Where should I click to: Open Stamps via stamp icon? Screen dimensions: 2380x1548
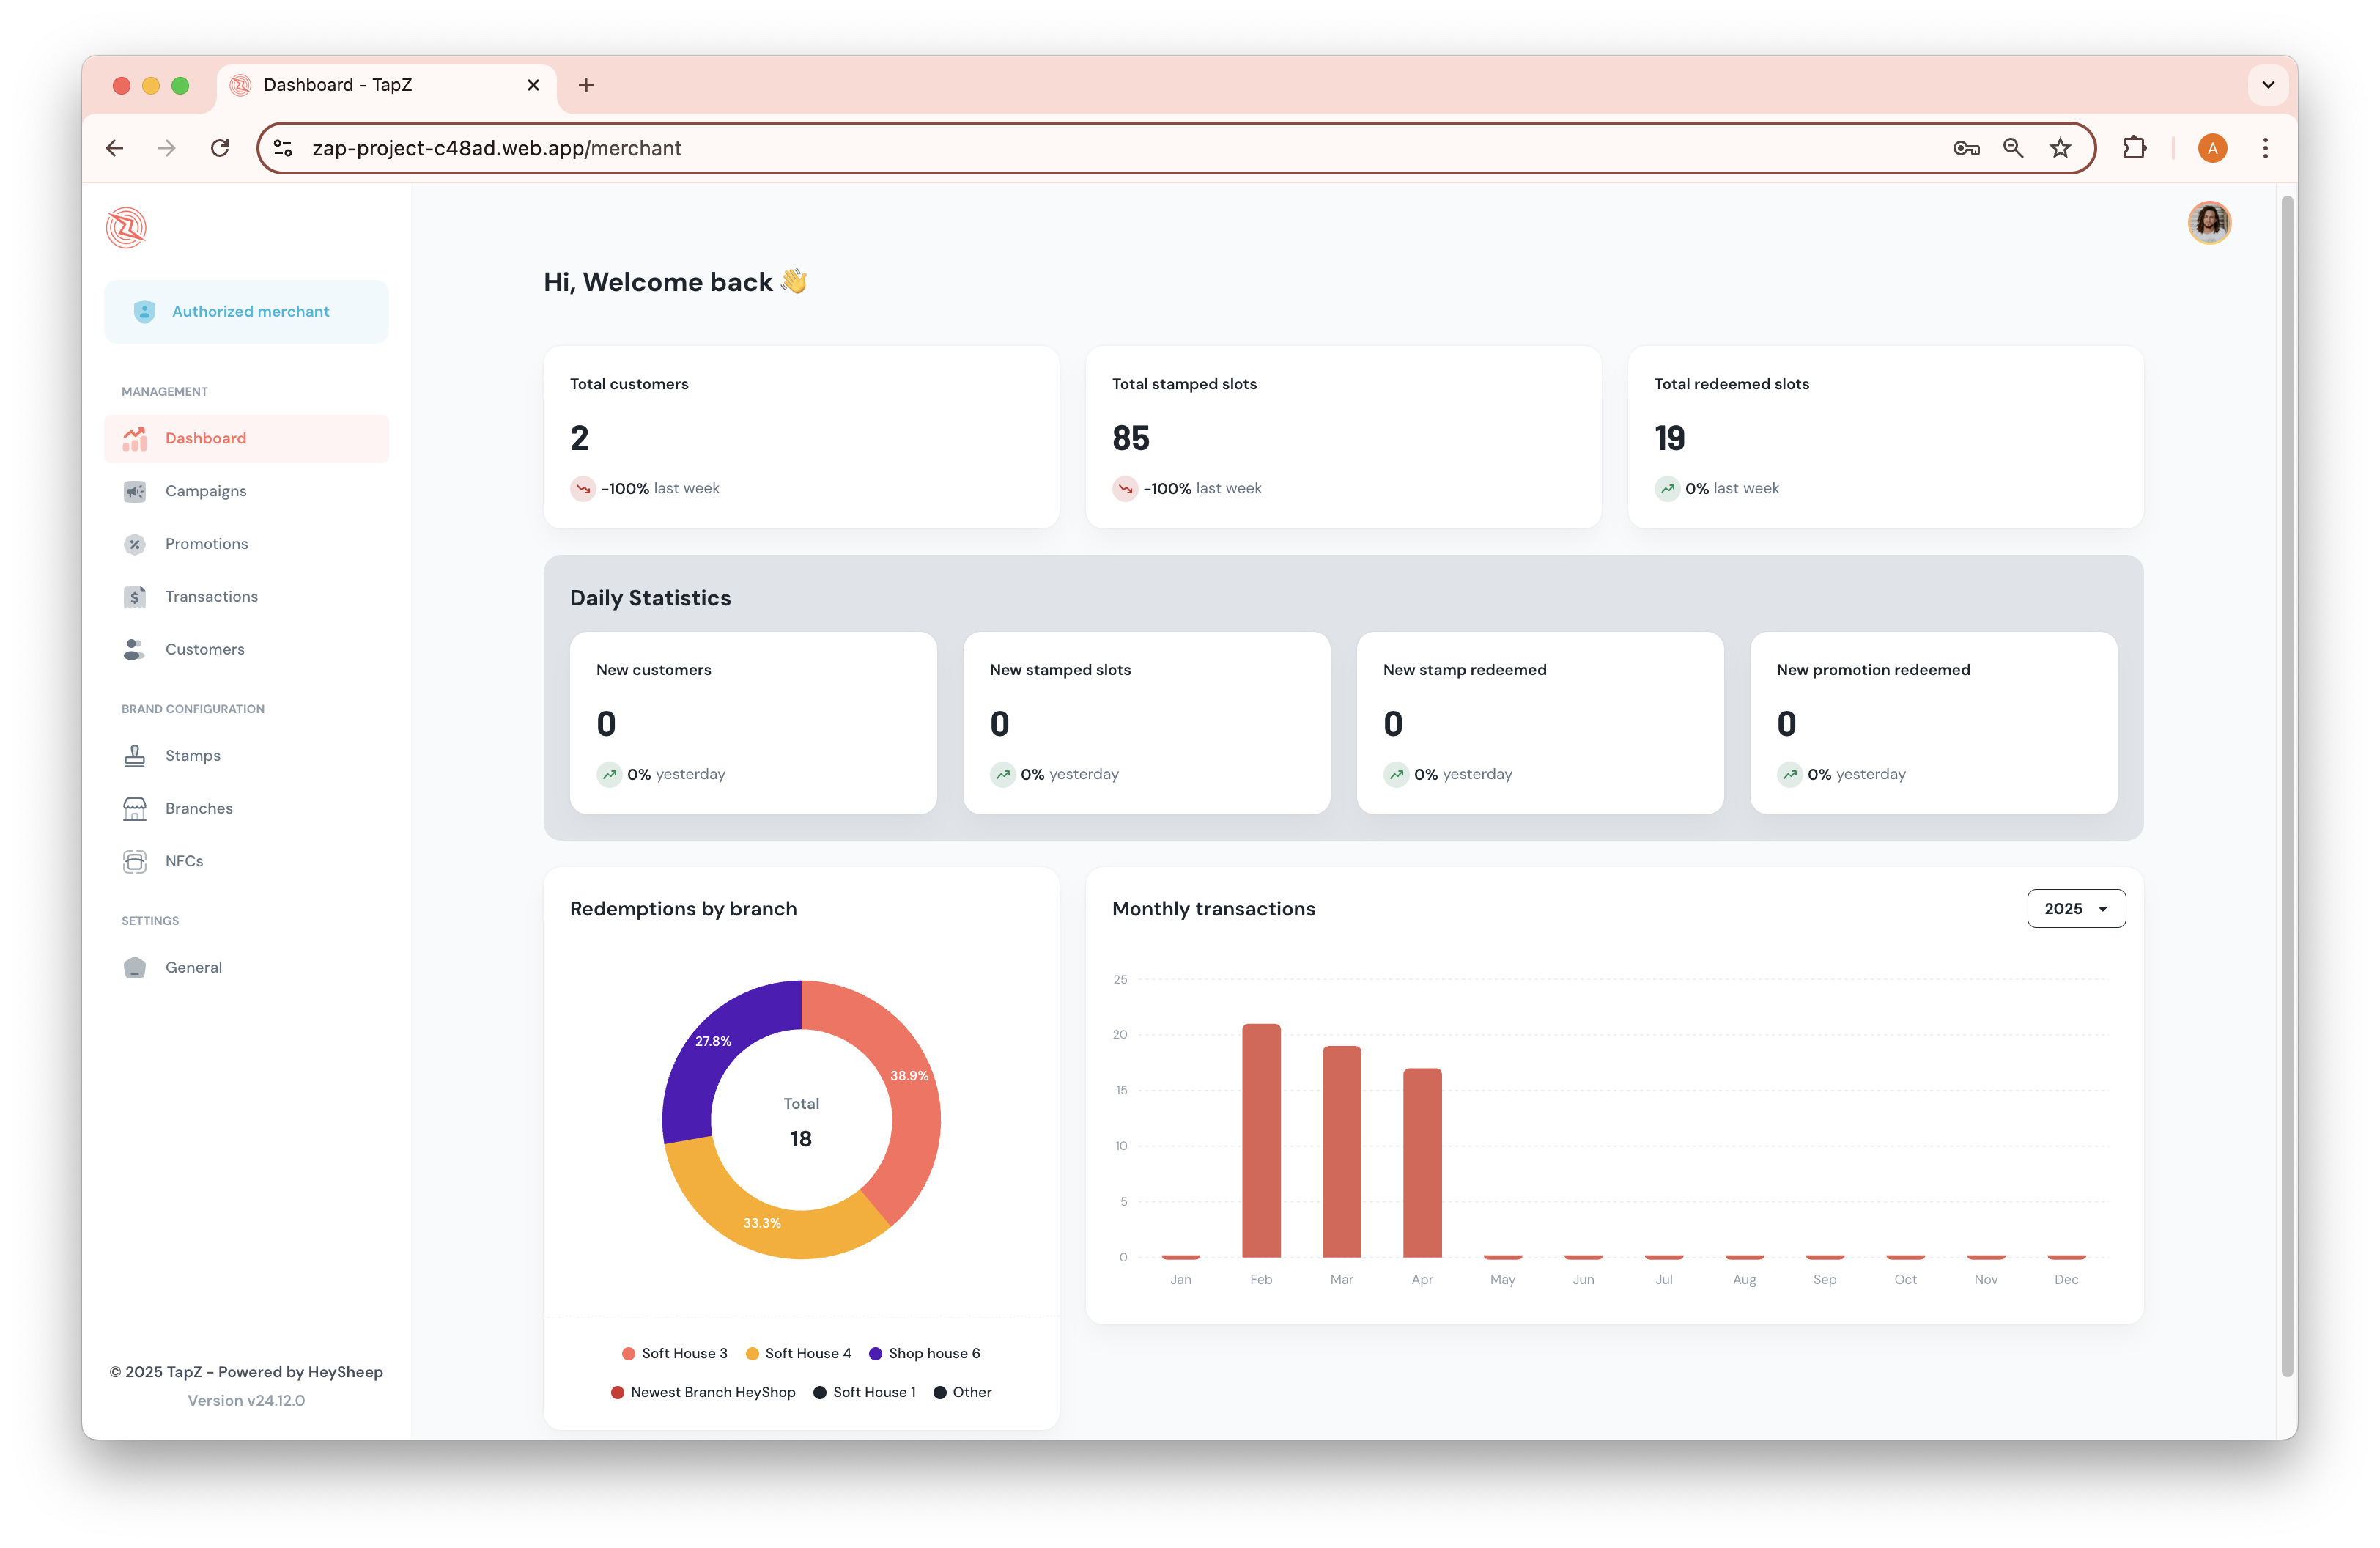pyautogui.click(x=135, y=756)
